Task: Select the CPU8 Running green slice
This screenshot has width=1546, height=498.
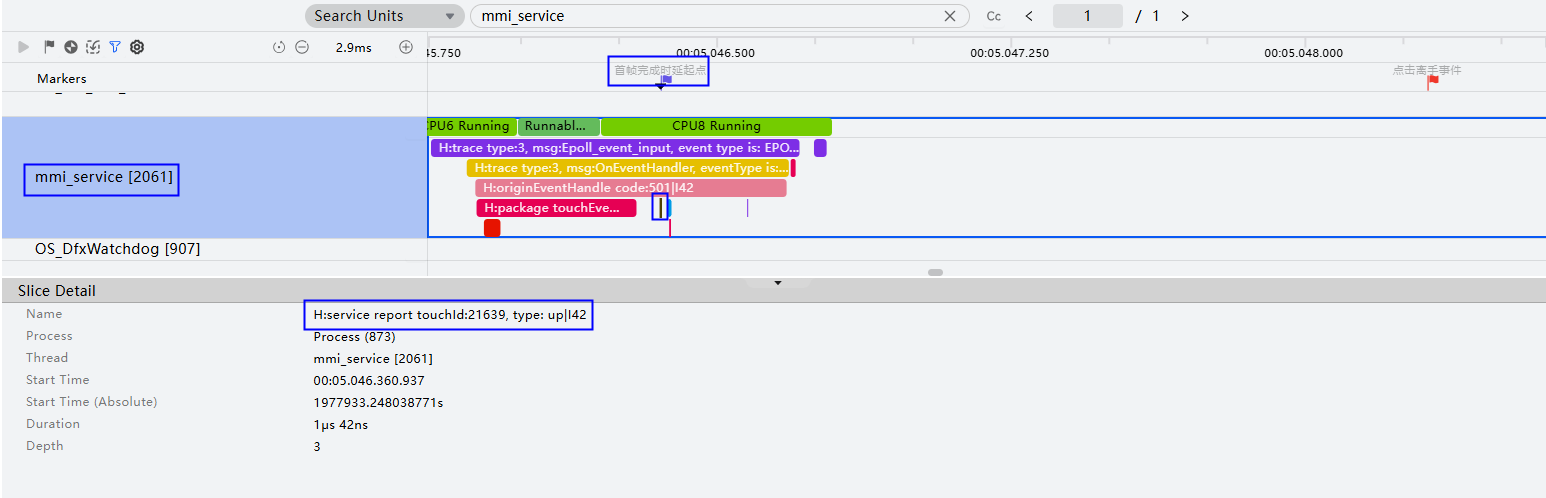Action: tap(716, 126)
